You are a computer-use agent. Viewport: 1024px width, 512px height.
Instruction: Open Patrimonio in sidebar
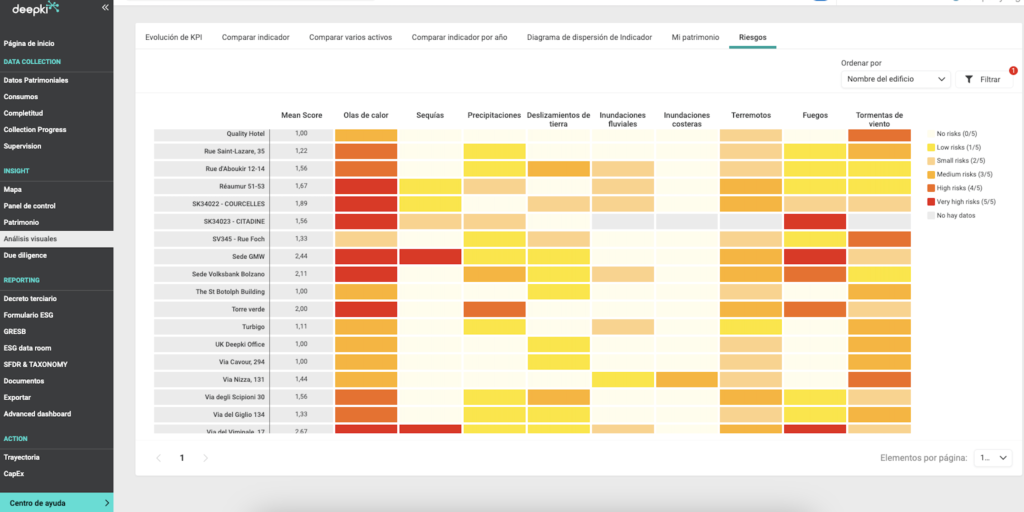pyautogui.click(x=21, y=222)
